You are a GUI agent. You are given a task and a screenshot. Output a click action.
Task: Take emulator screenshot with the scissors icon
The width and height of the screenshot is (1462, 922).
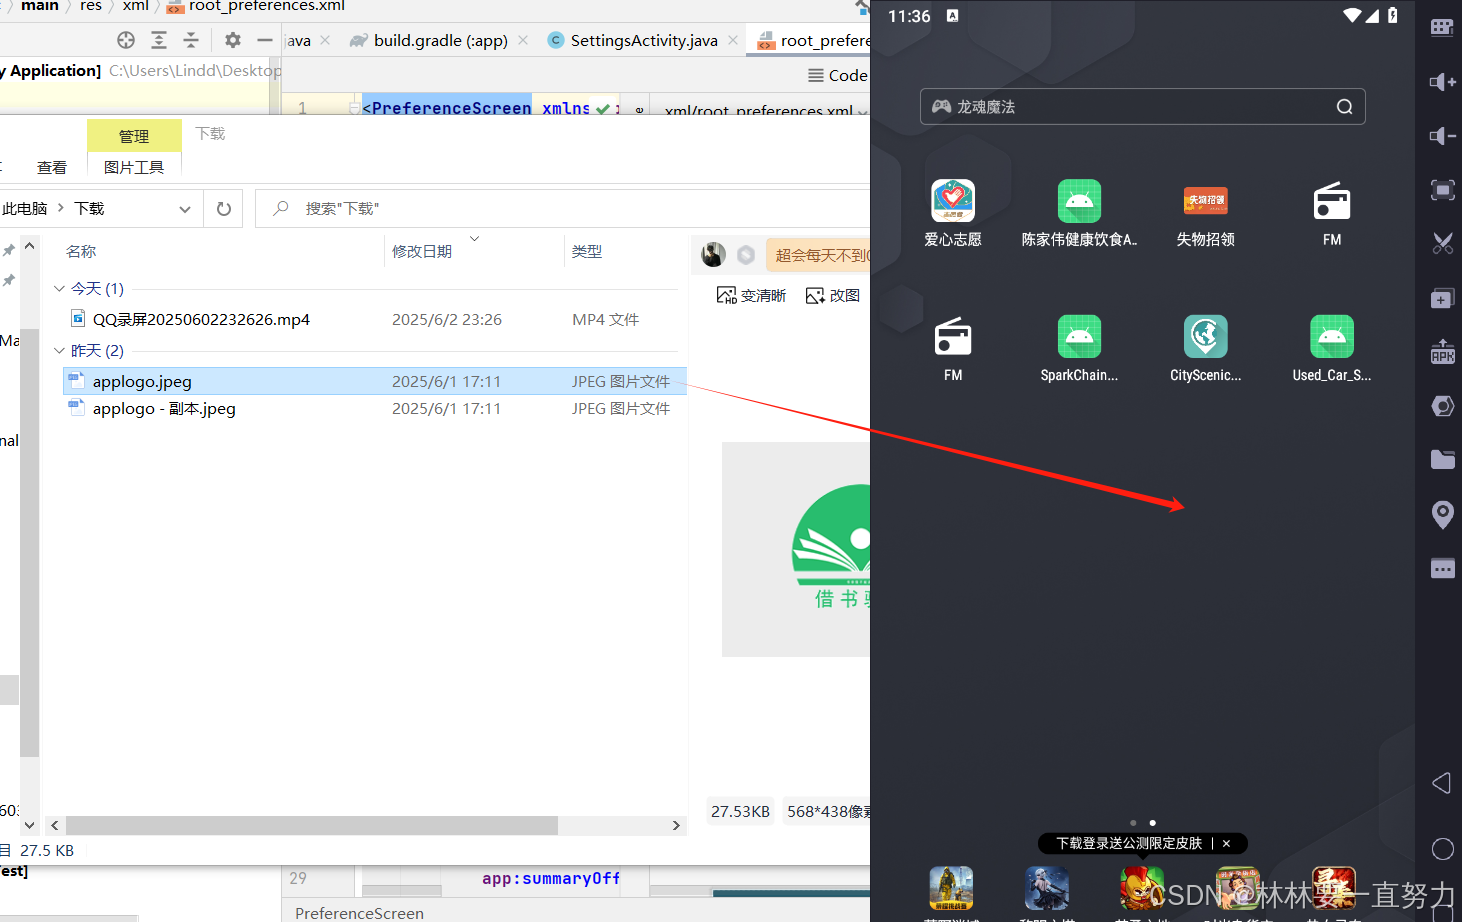[1442, 243]
